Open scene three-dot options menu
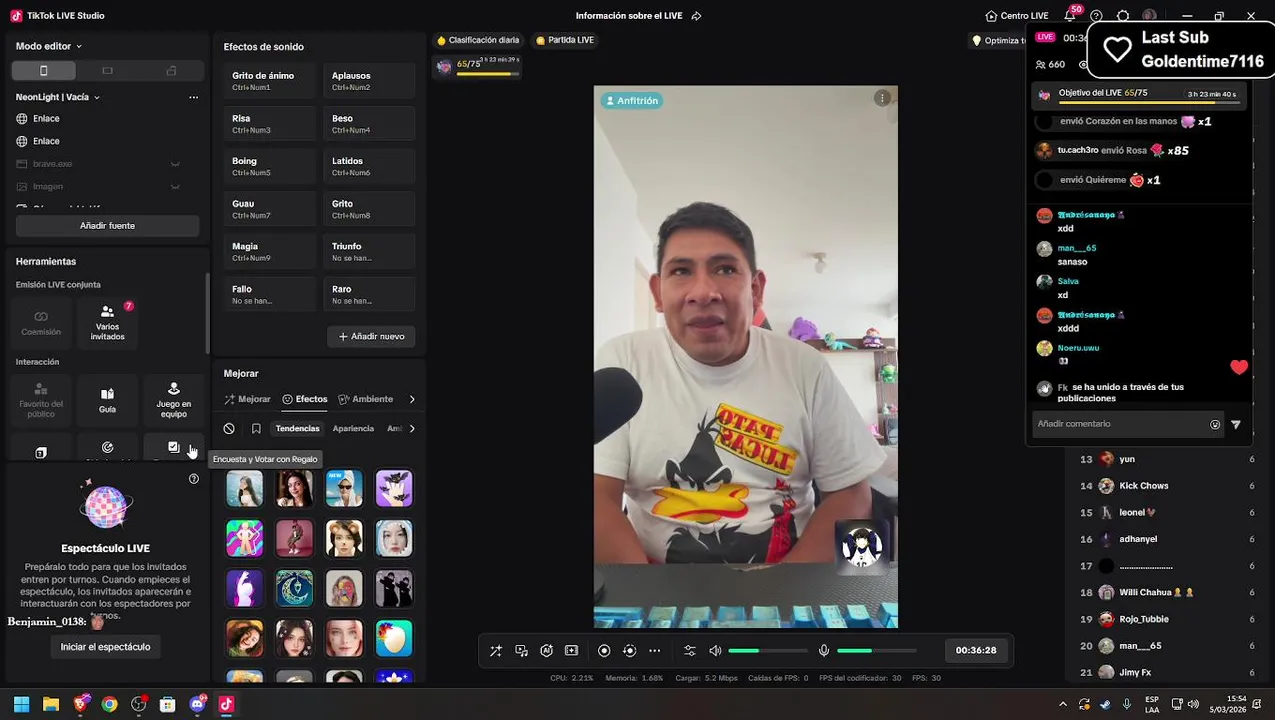The width and height of the screenshot is (1275, 720). point(193,97)
